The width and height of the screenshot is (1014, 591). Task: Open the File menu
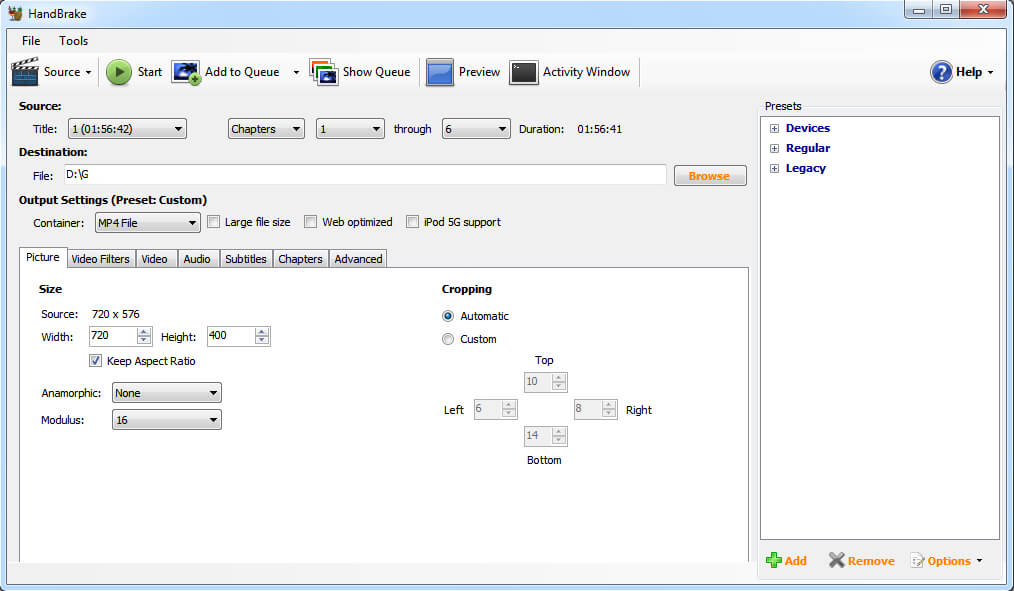(x=30, y=41)
